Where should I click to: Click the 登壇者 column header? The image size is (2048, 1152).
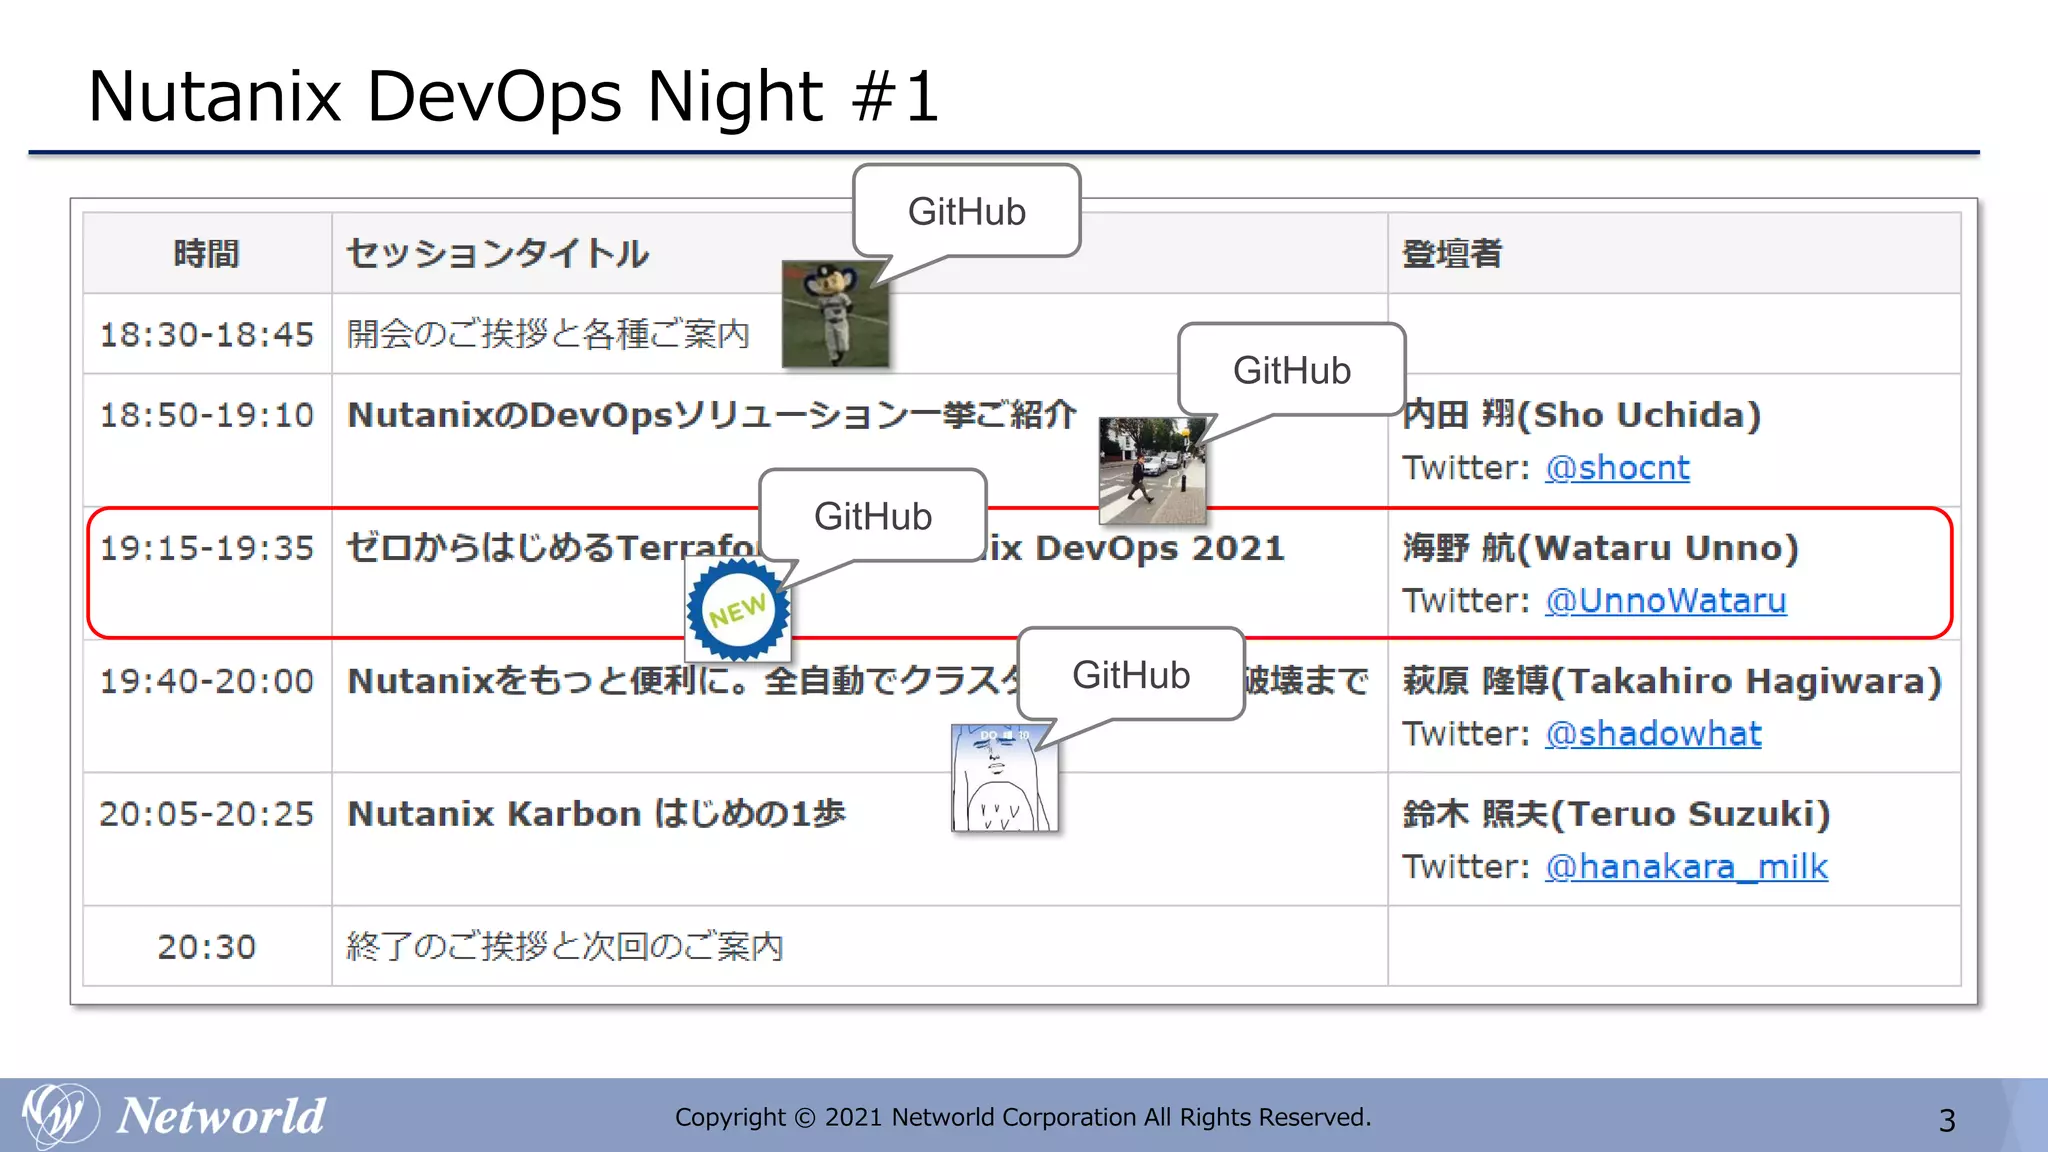1451,254
